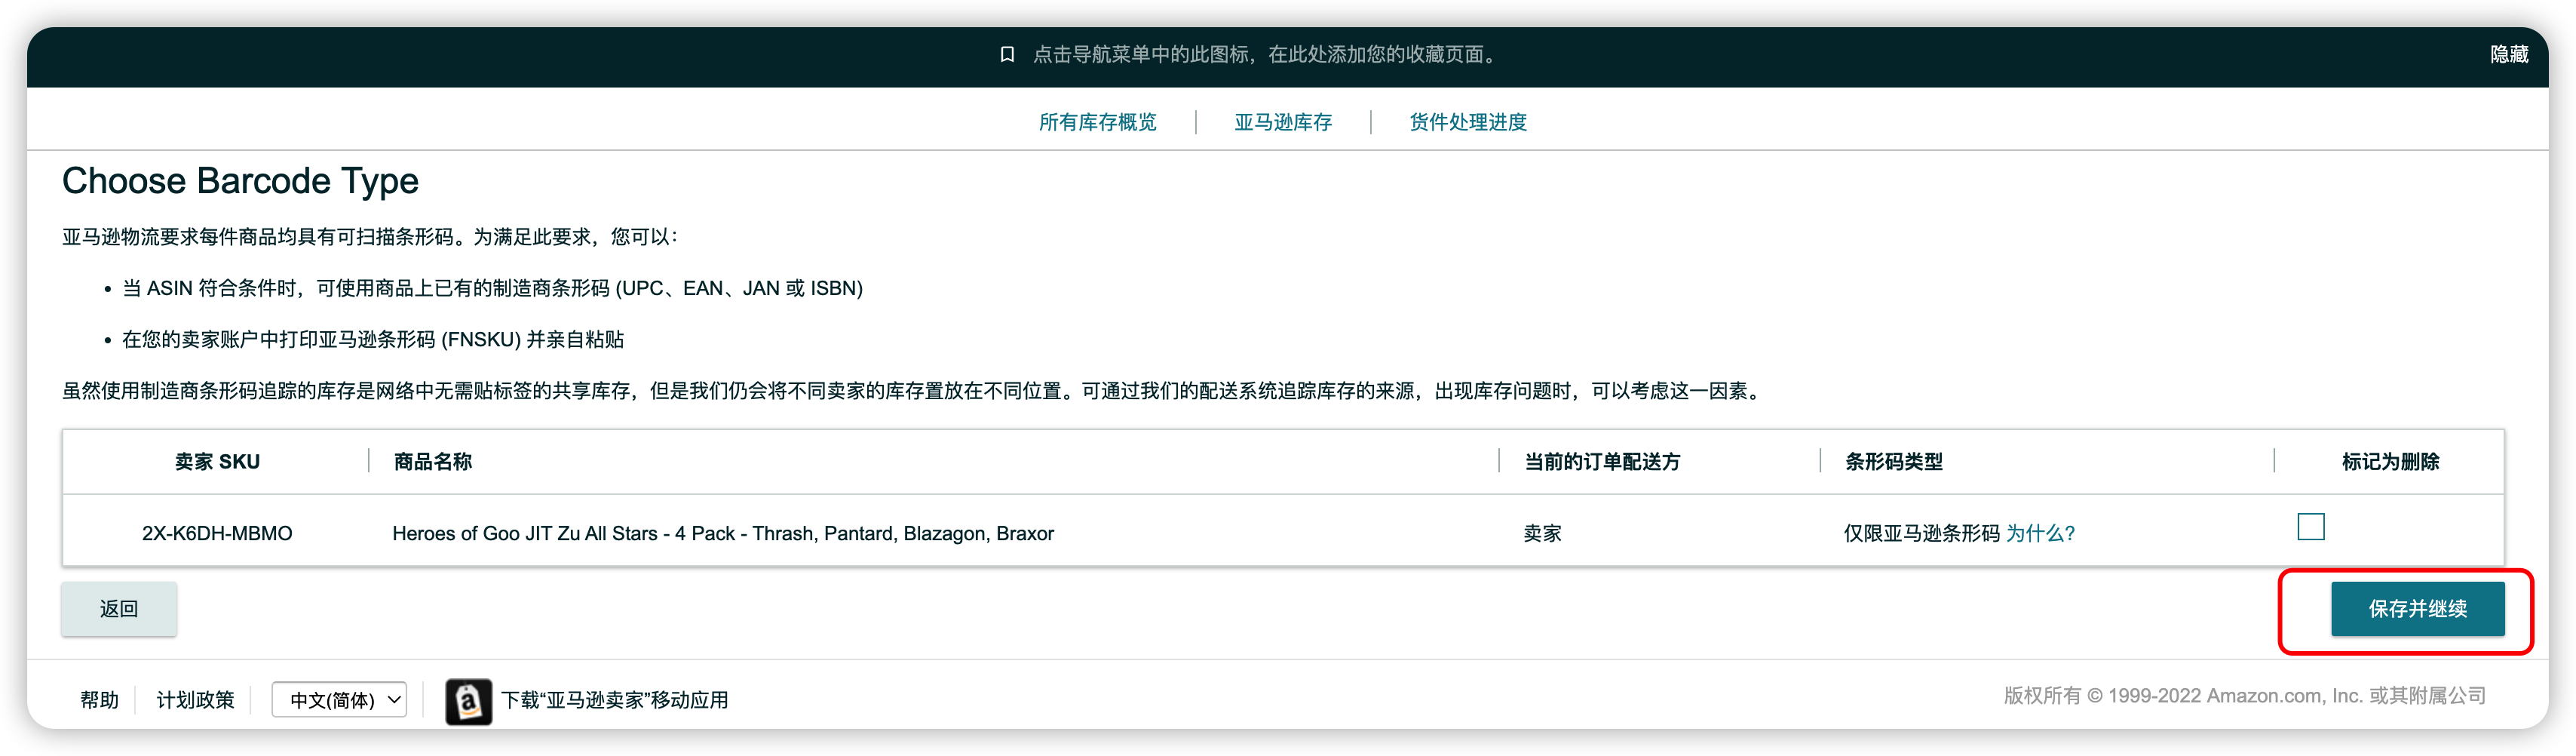The width and height of the screenshot is (2576, 756).
Task: Open the 亚马逊库存 tab
Action: 1283,122
